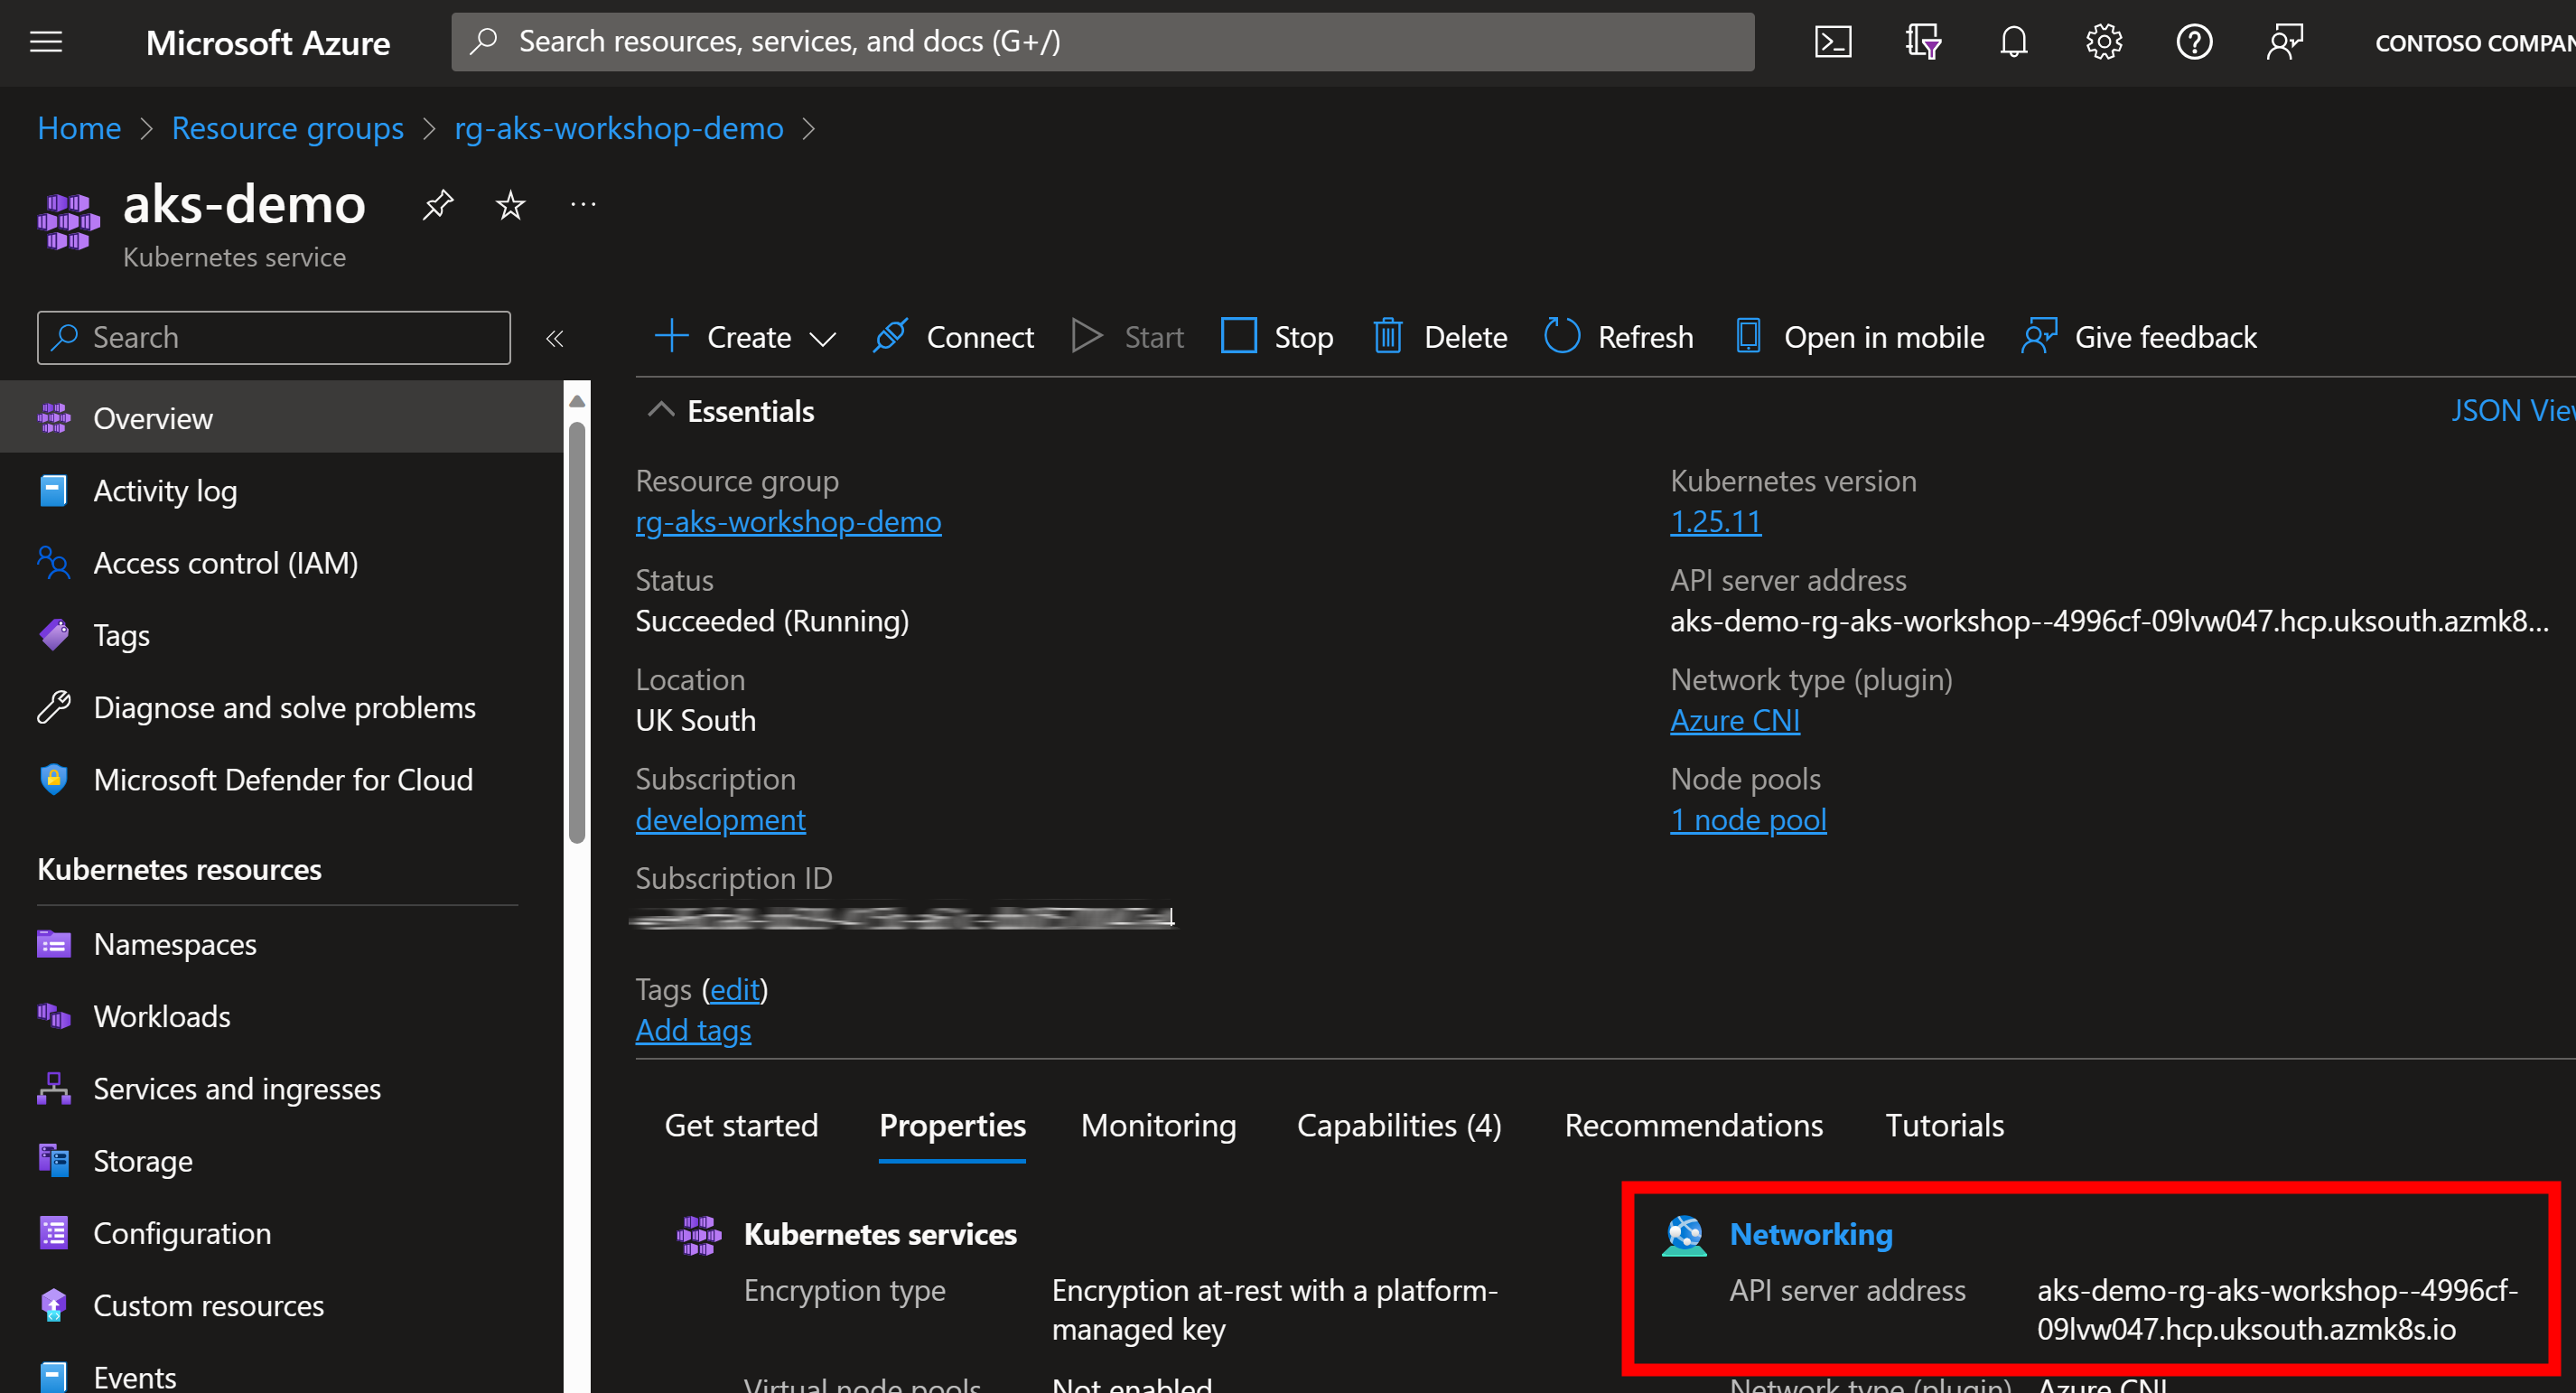
Task: Open Services and ingresses
Action: (280, 1088)
